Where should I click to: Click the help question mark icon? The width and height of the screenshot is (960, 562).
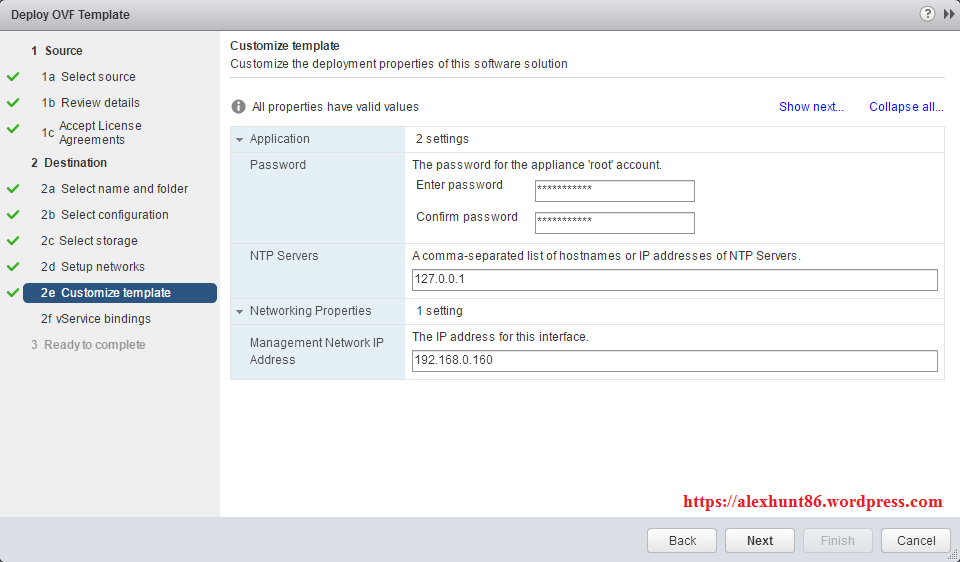point(927,14)
